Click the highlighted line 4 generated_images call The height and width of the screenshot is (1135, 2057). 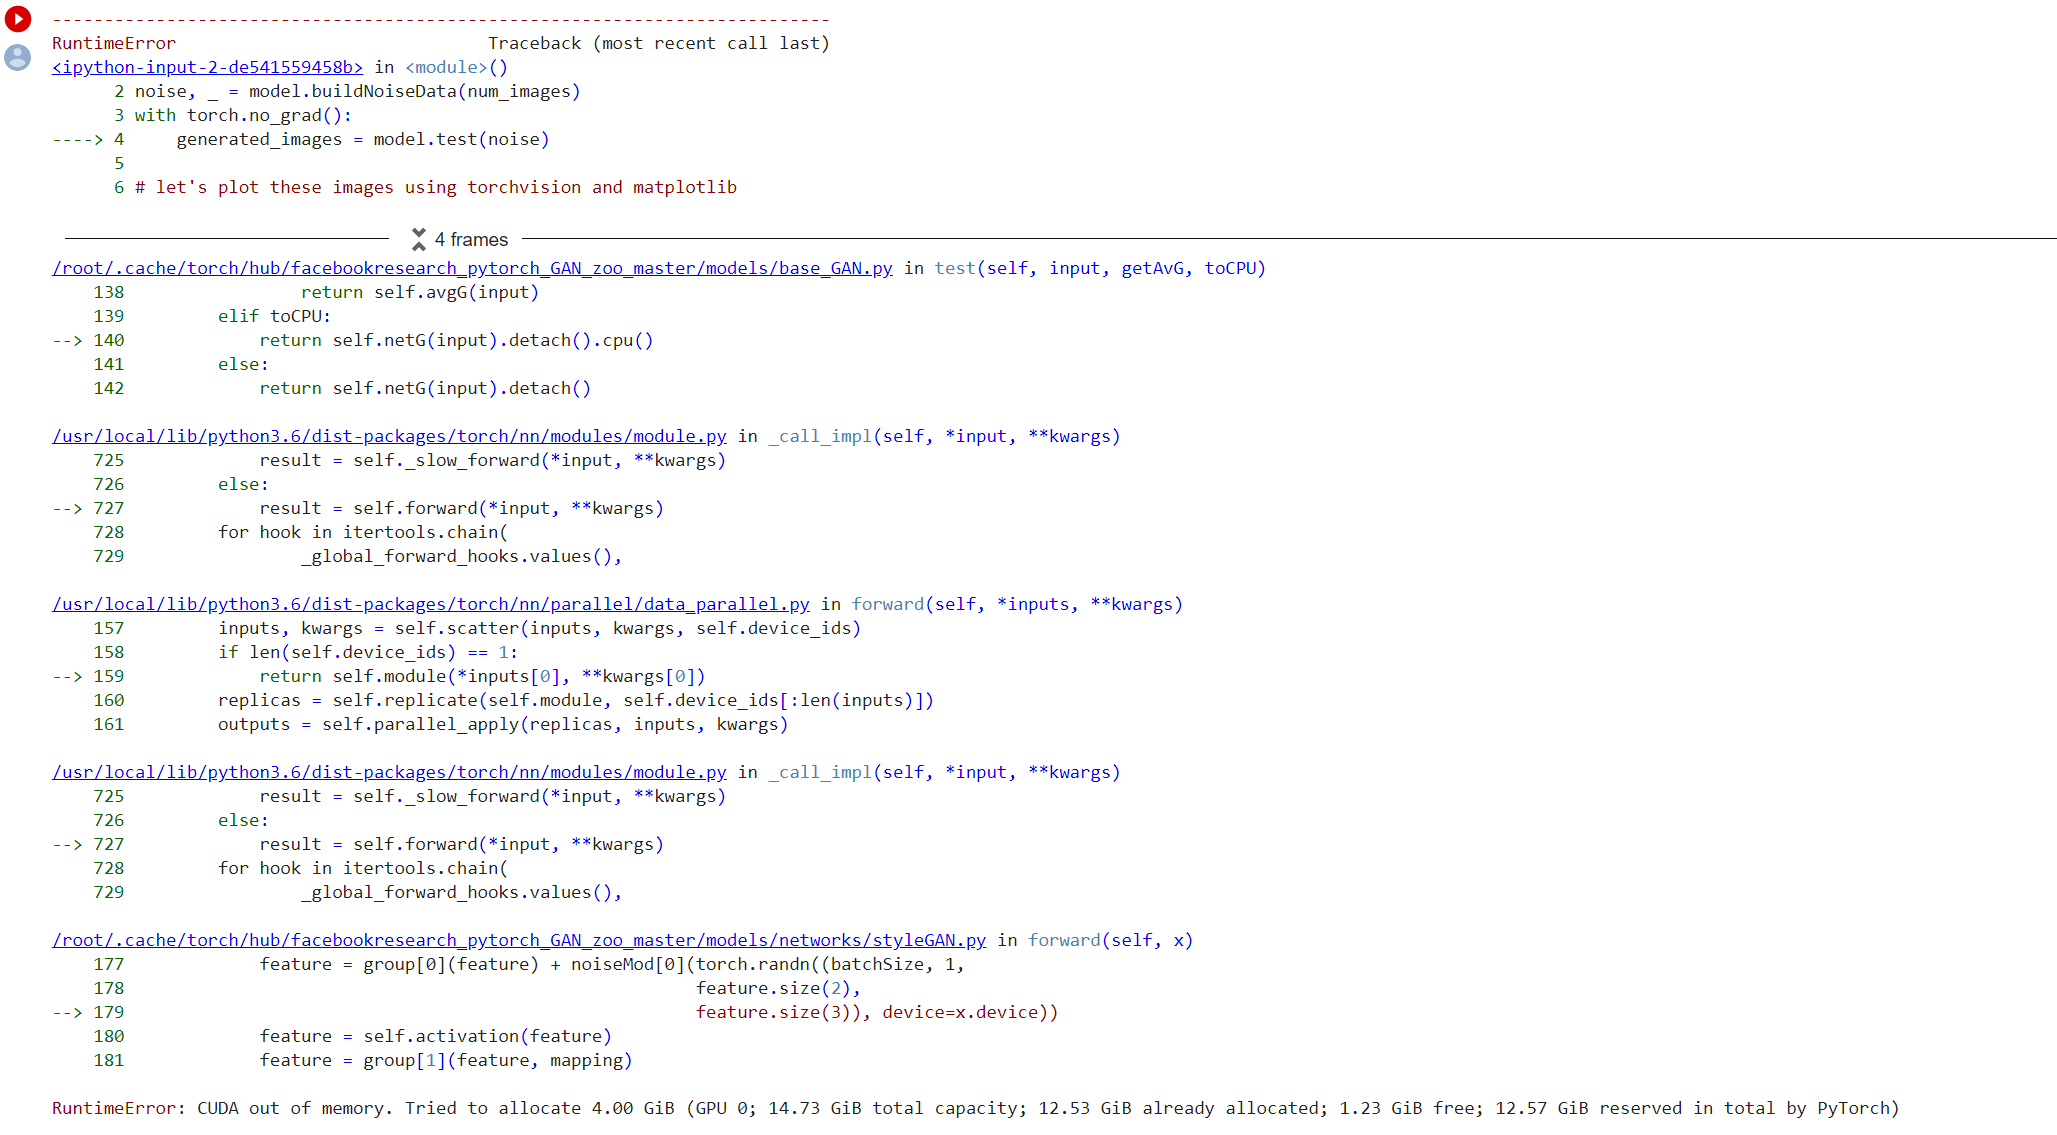(362, 139)
